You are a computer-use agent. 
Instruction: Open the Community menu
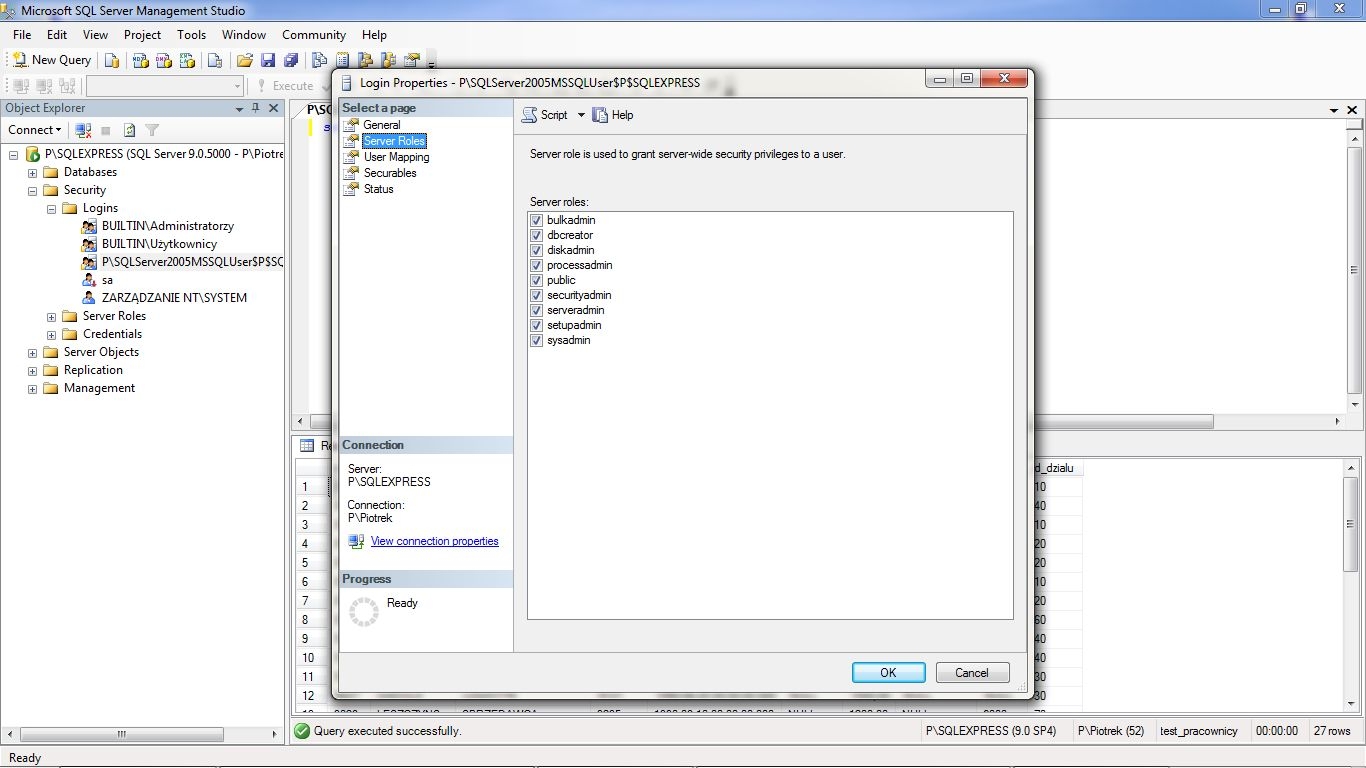314,35
